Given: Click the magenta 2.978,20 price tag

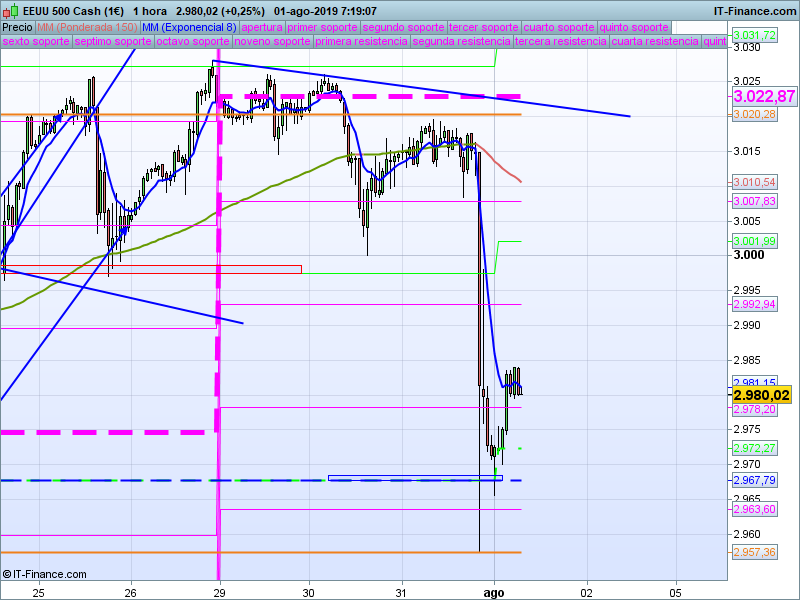Looking at the screenshot, I should [755, 409].
